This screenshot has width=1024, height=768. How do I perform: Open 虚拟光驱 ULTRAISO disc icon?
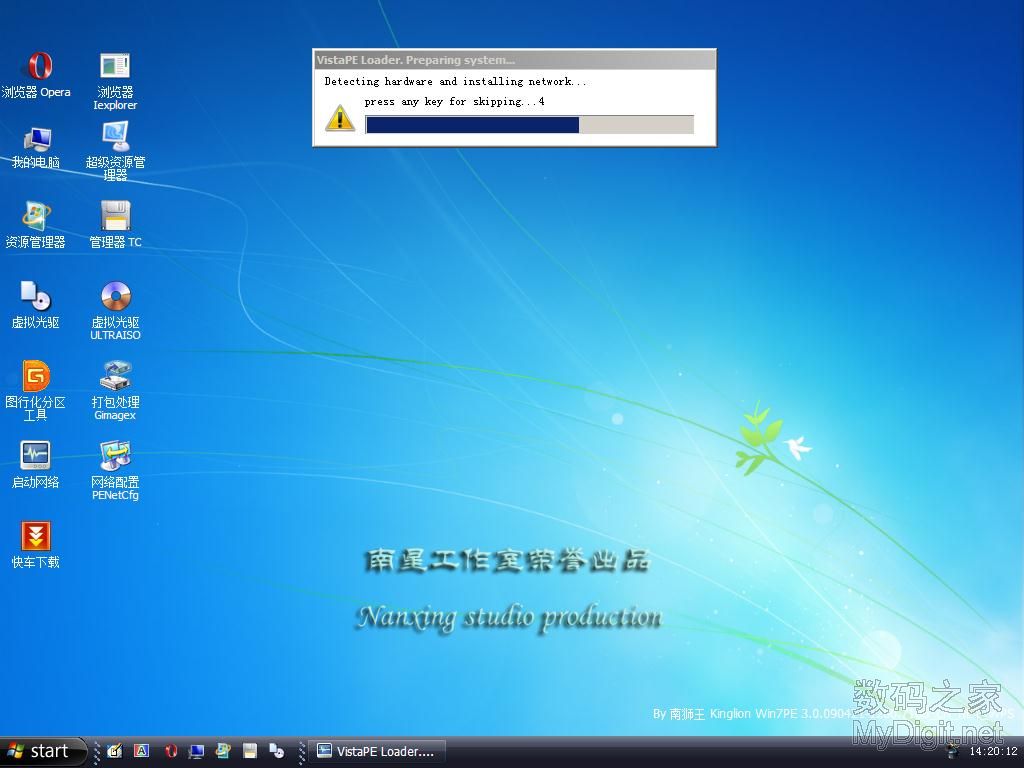coord(115,311)
